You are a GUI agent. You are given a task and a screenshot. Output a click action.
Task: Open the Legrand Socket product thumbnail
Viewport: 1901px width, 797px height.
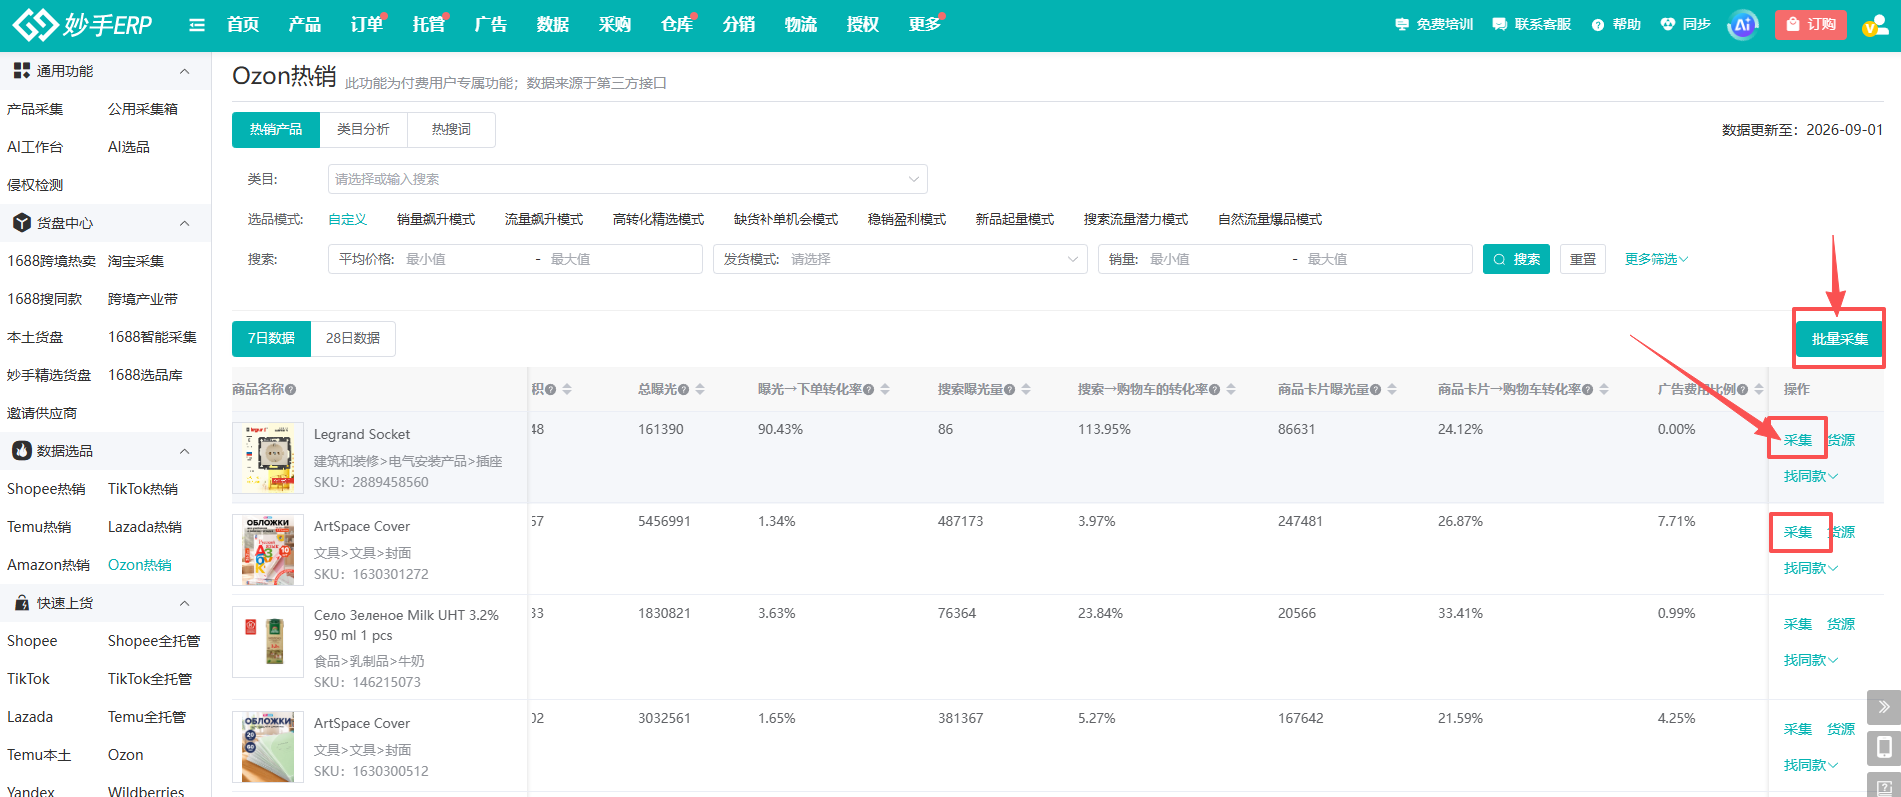pyautogui.click(x=268, y=457)
